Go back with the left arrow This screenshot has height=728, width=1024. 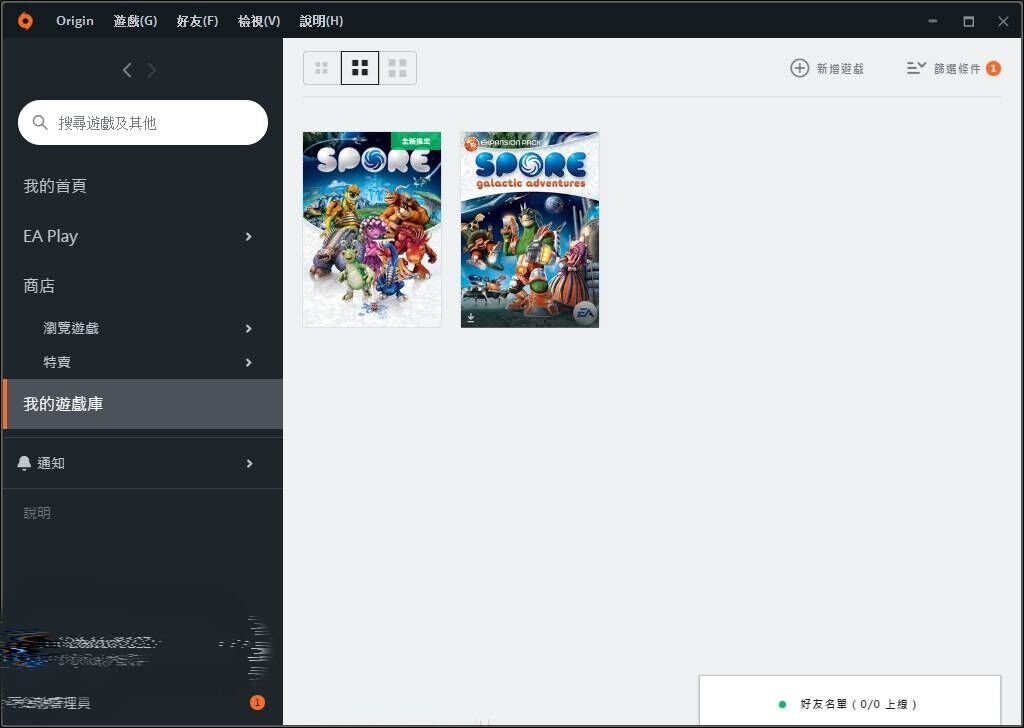127,70
